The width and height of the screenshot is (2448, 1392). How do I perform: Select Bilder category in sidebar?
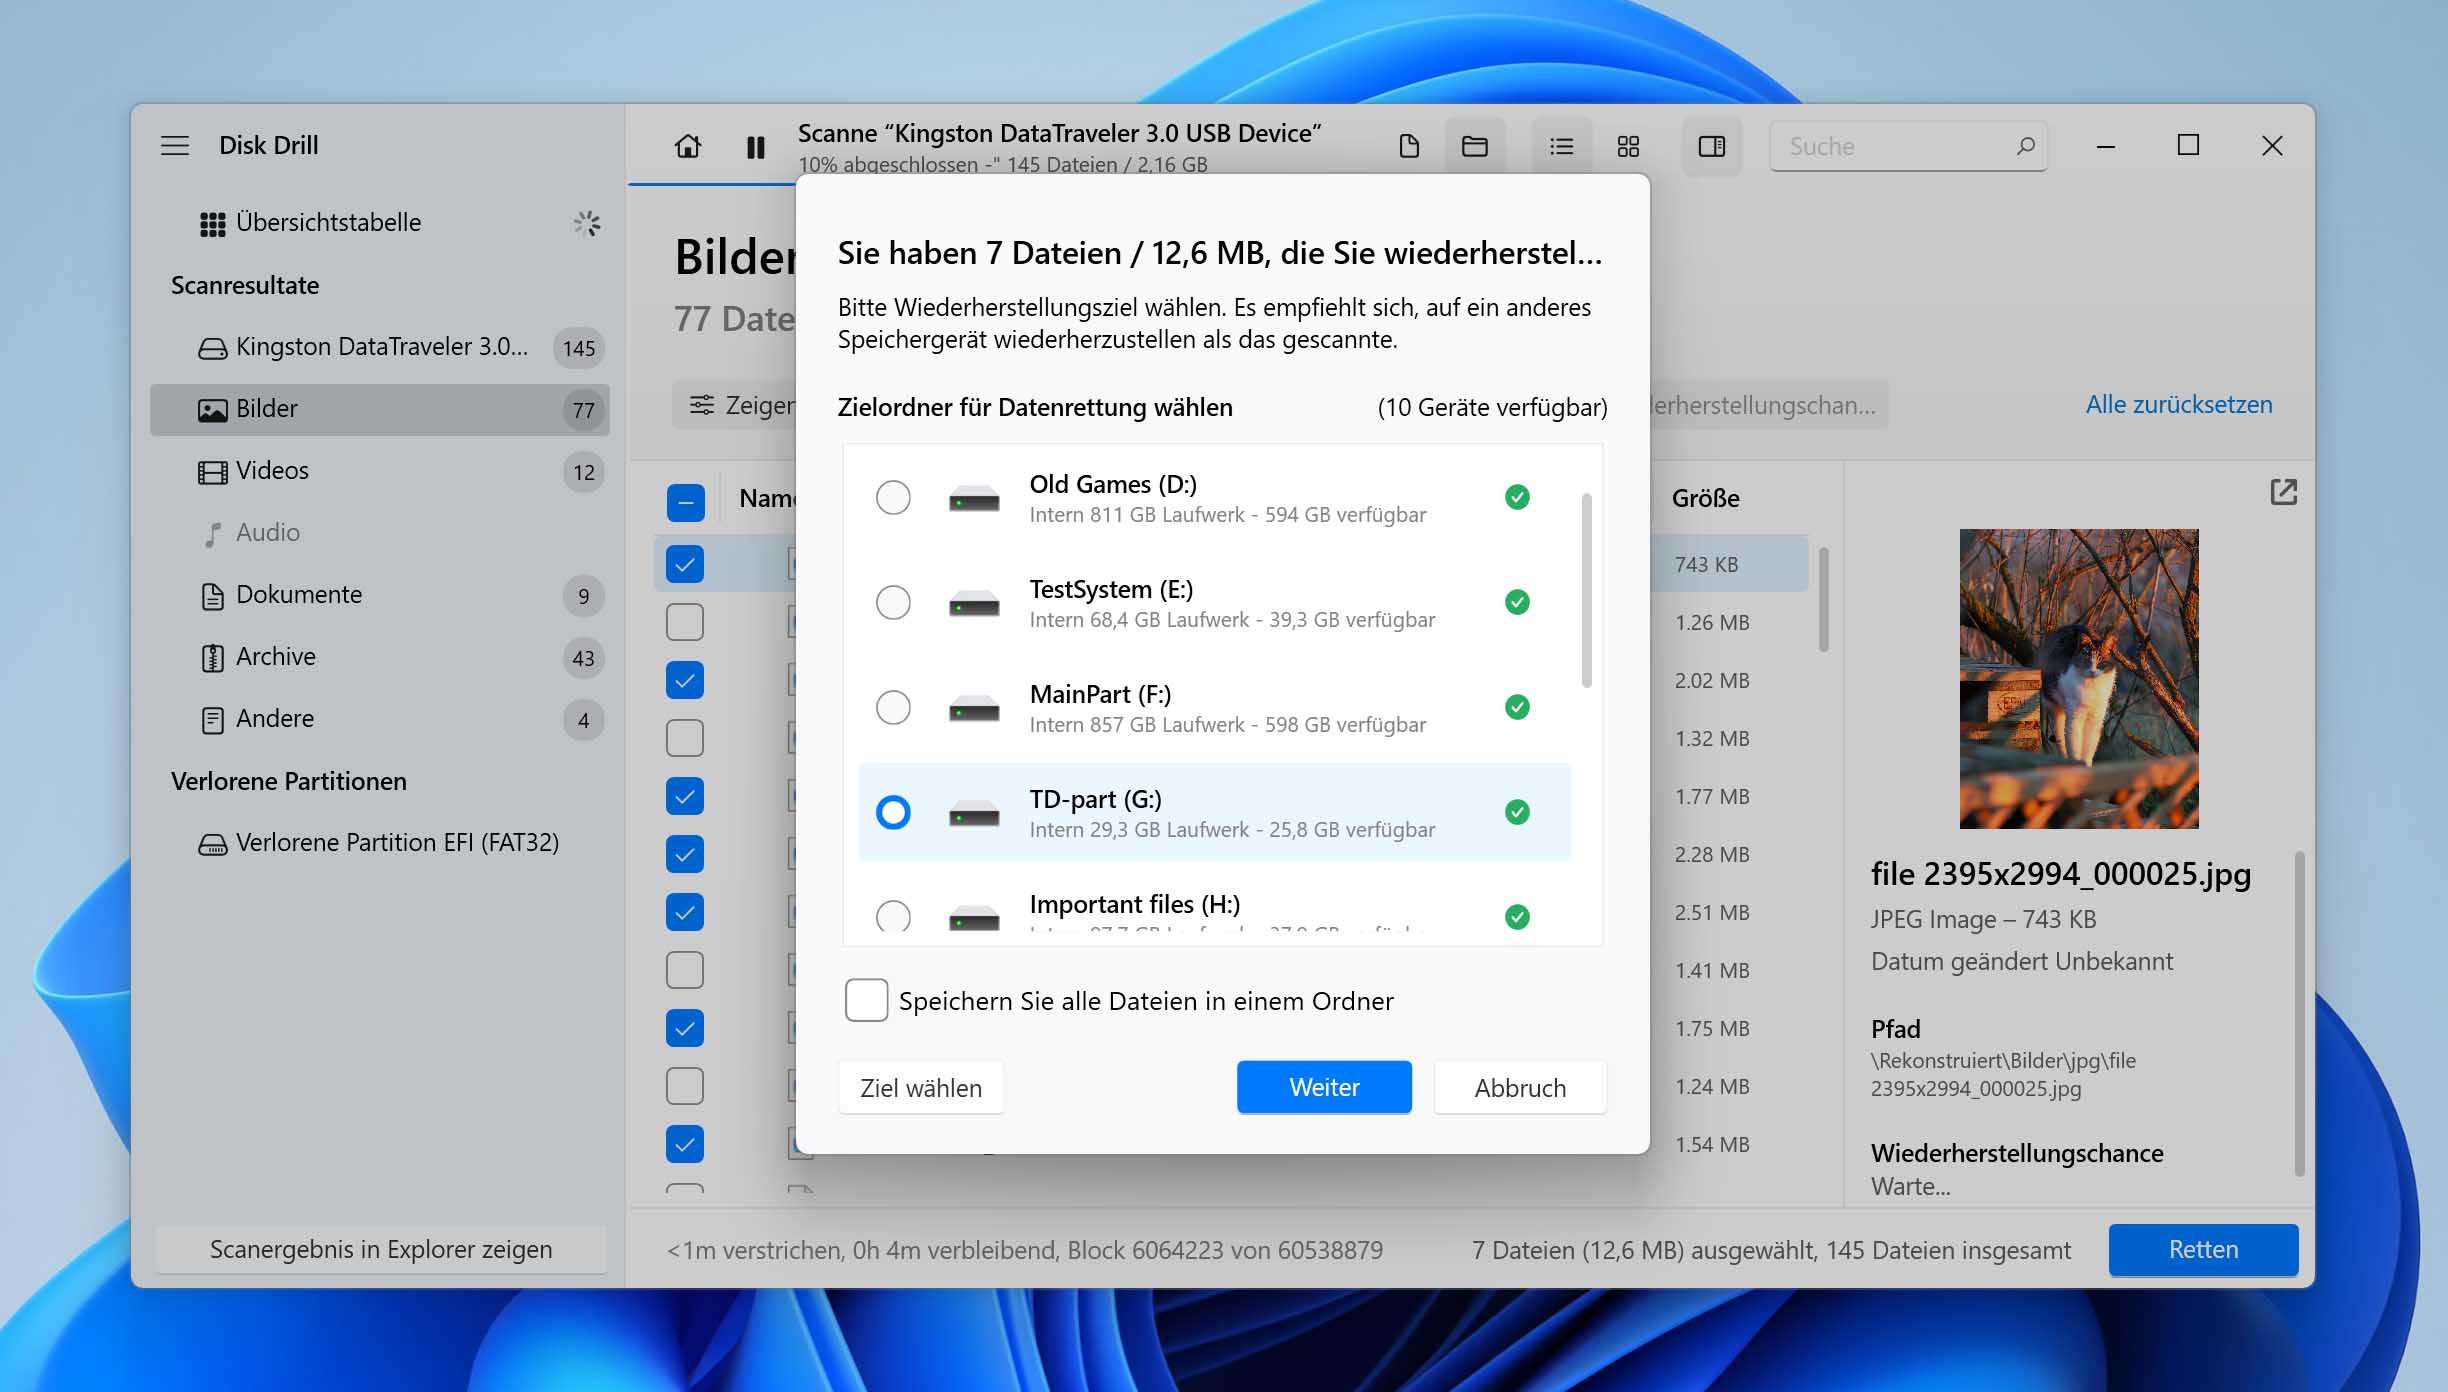pyautogui.click(x=380, y=409)
